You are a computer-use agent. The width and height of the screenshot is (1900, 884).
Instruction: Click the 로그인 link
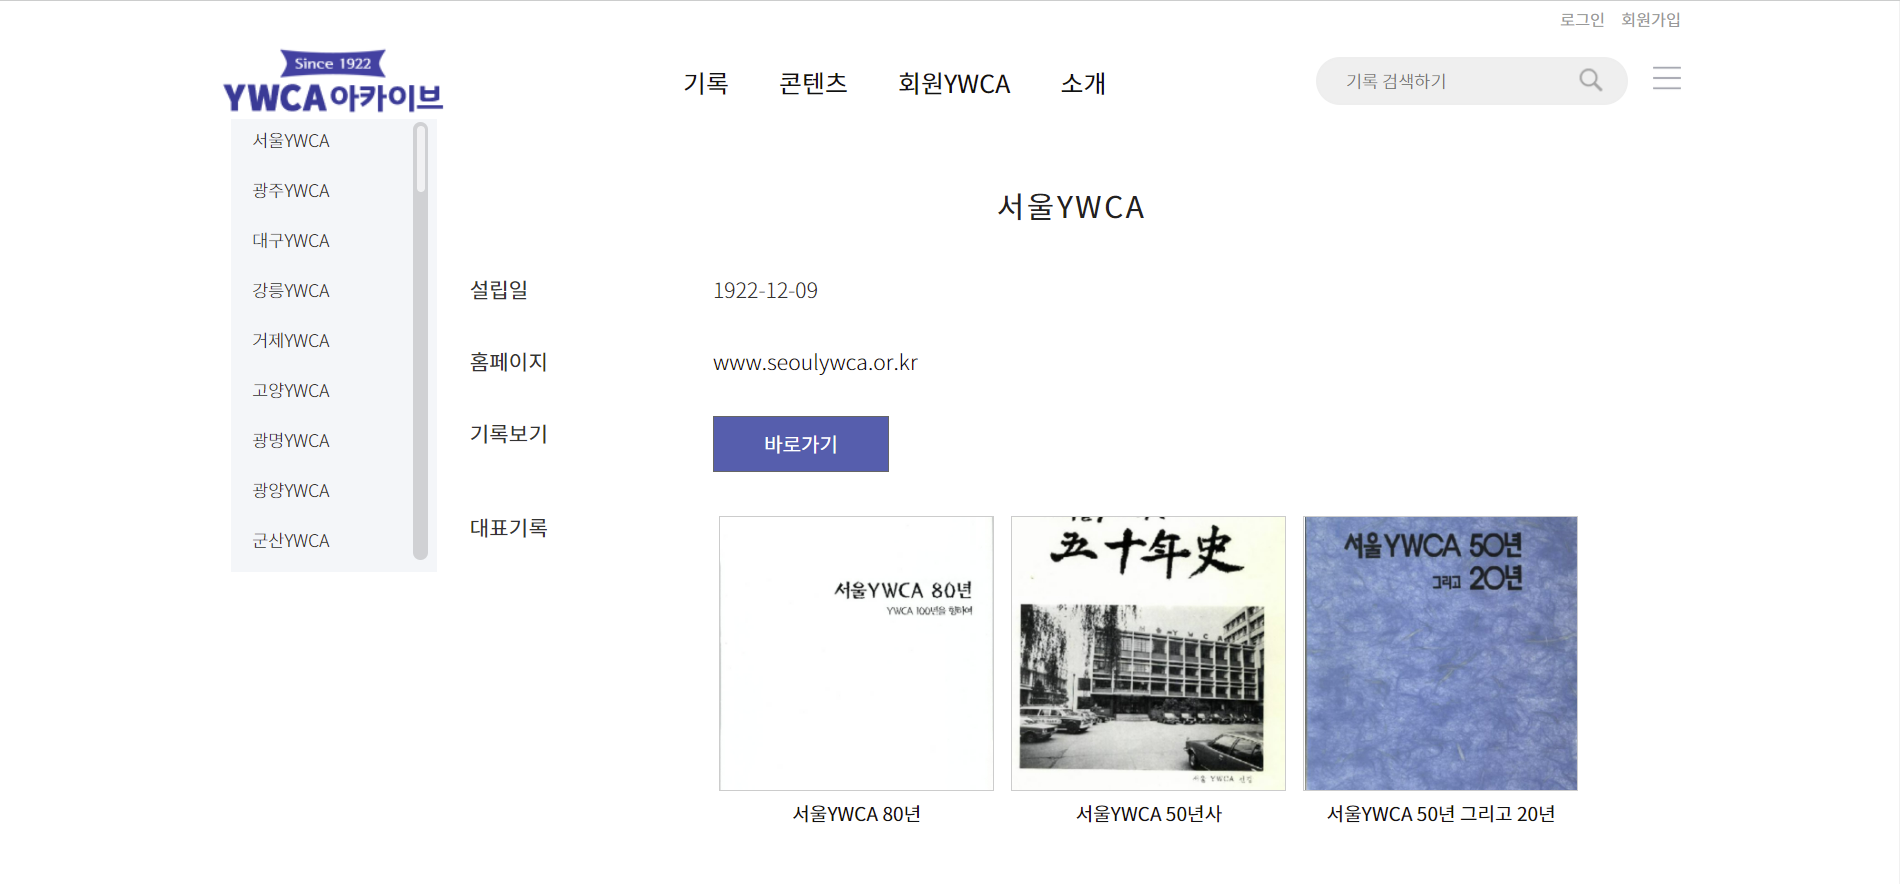coord(1581,19)
